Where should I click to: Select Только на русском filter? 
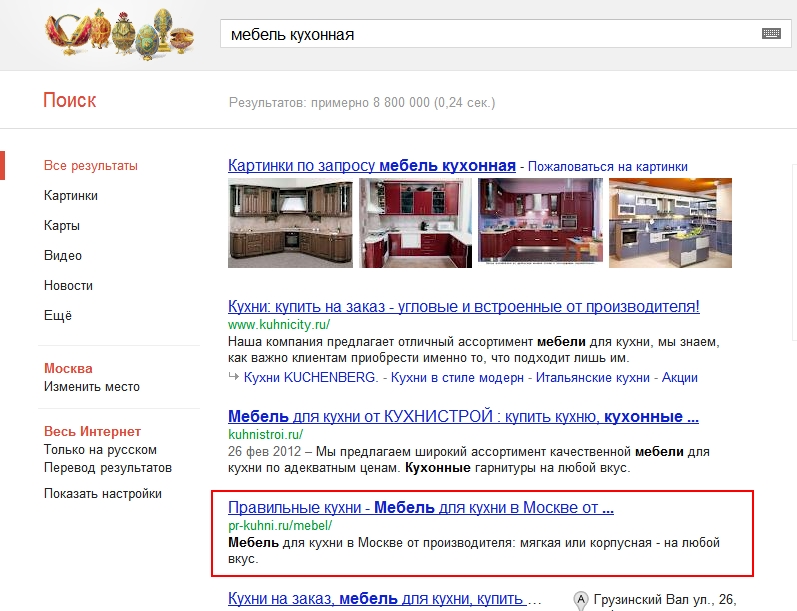100,450
